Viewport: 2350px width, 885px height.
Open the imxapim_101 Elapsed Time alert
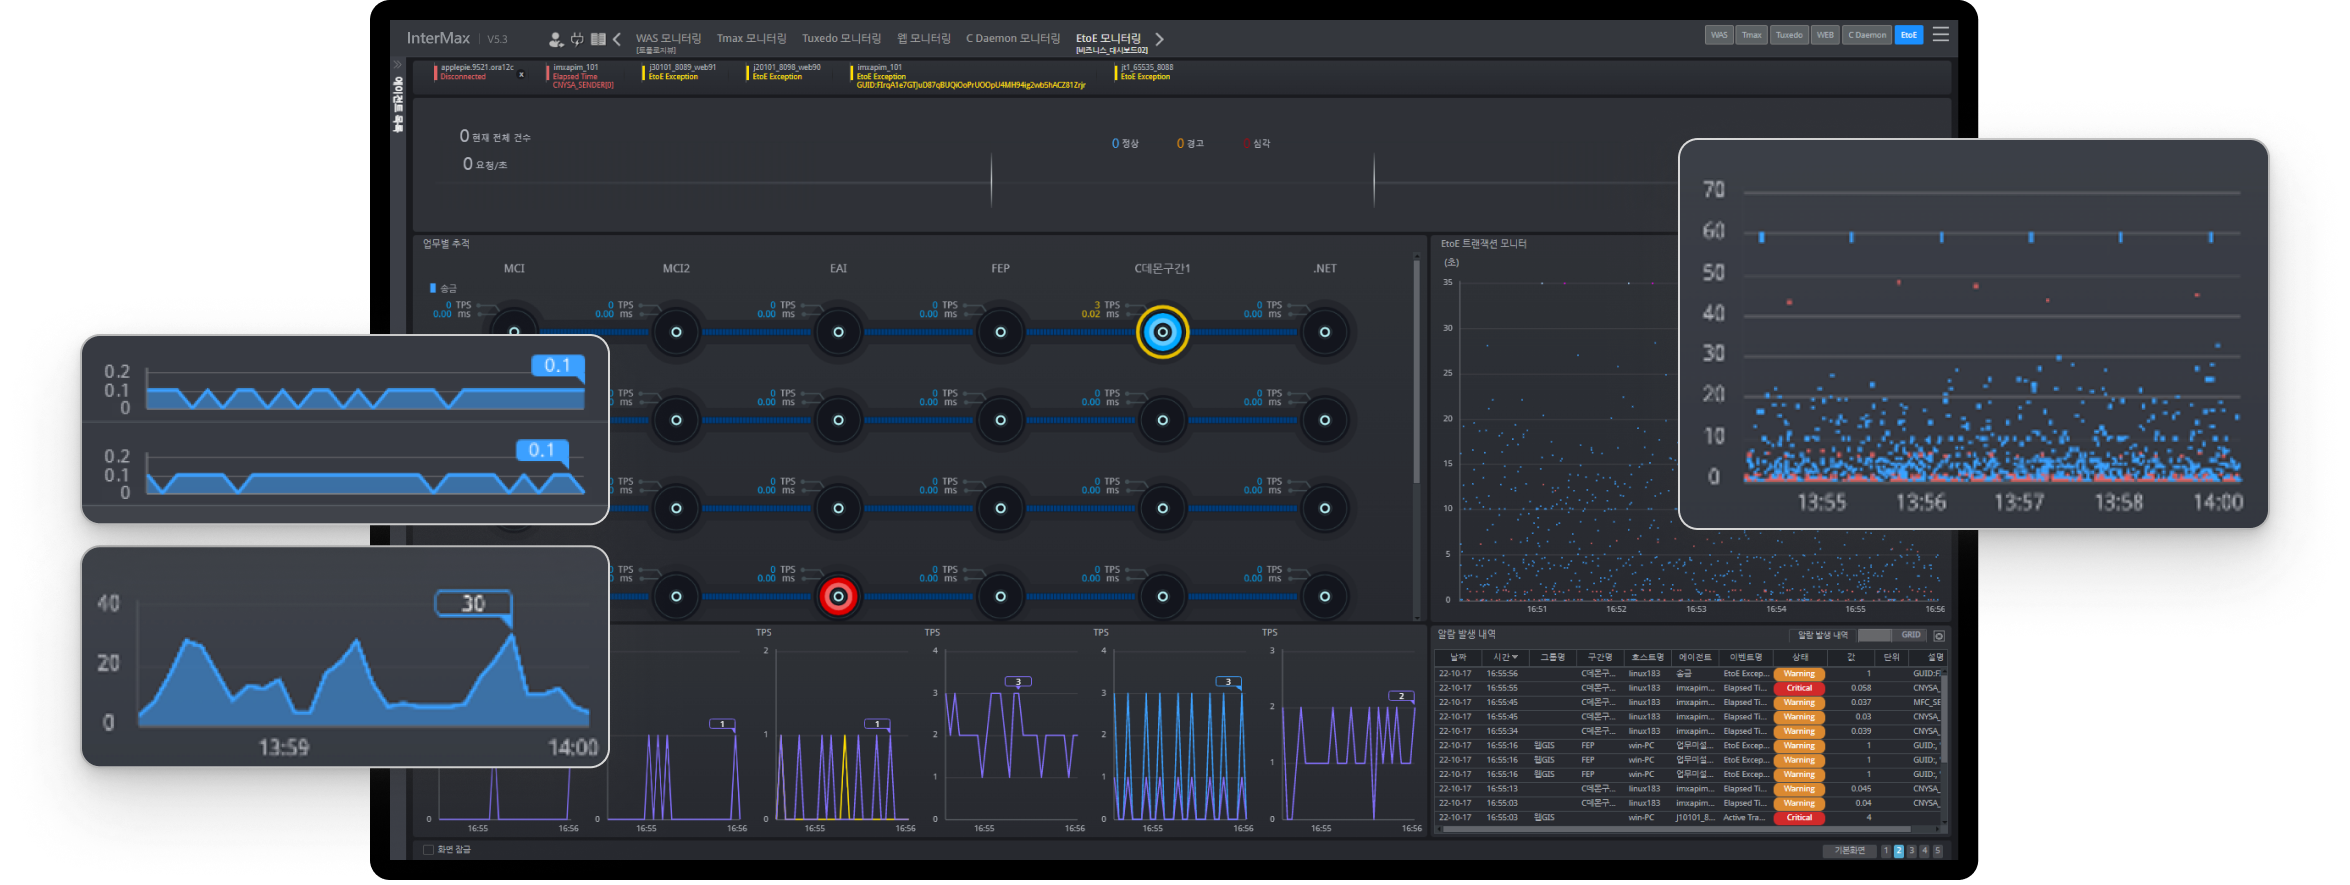(x=582, y=76)
